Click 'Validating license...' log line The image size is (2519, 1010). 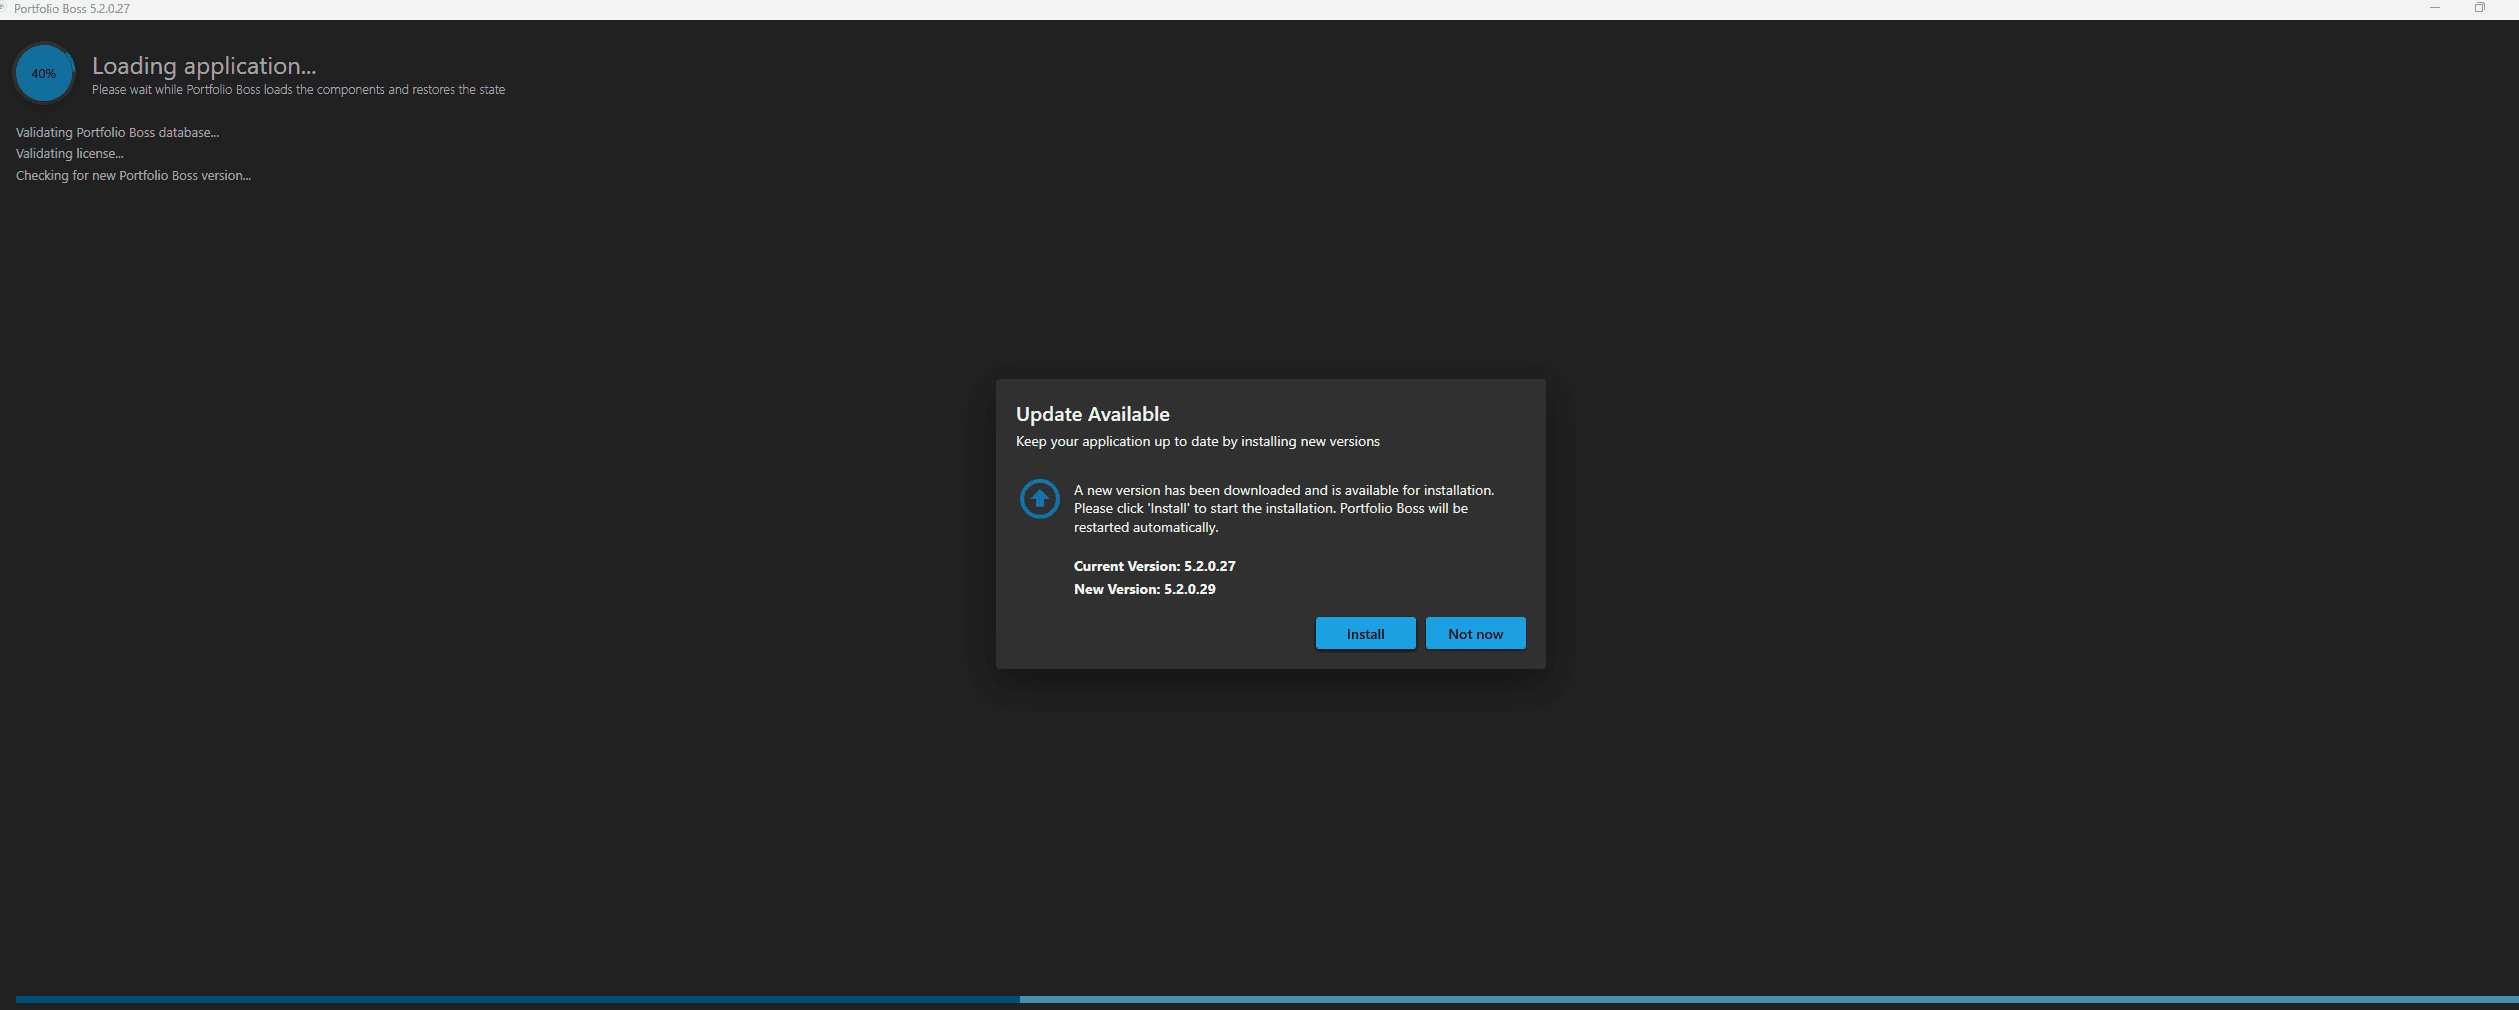tap(70, 154)
